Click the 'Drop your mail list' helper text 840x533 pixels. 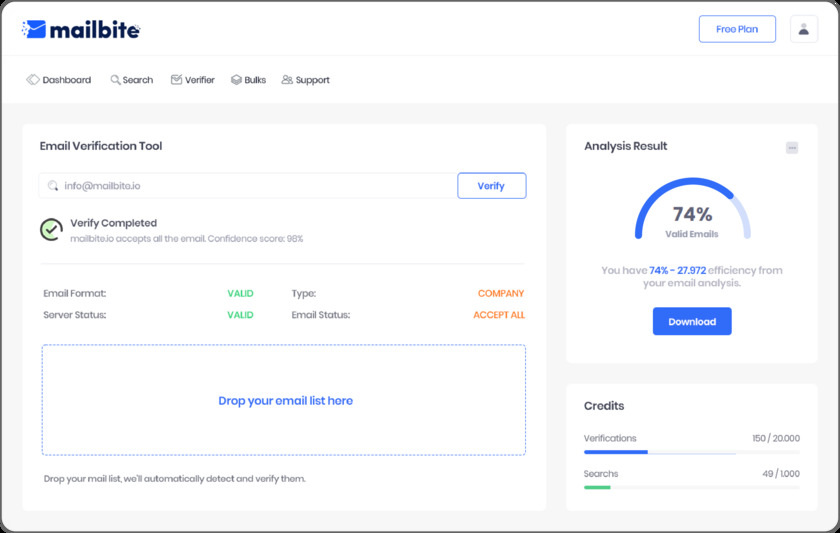coord(175,479)
